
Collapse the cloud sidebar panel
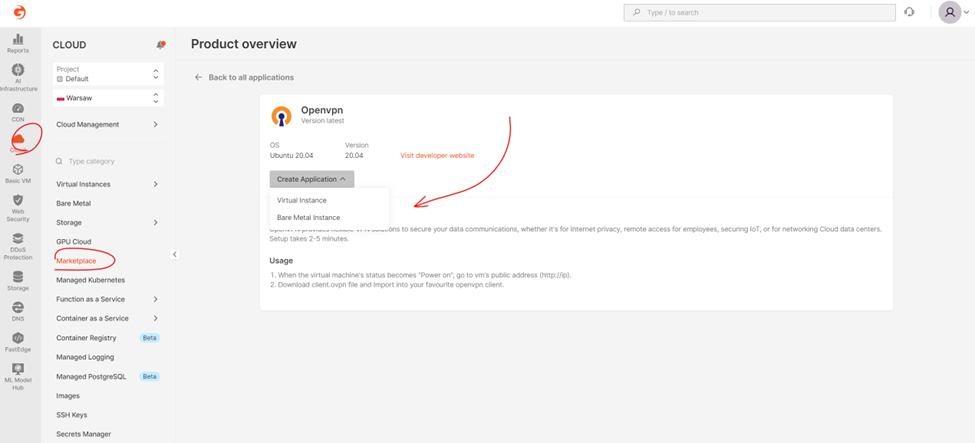pos(174,254)
